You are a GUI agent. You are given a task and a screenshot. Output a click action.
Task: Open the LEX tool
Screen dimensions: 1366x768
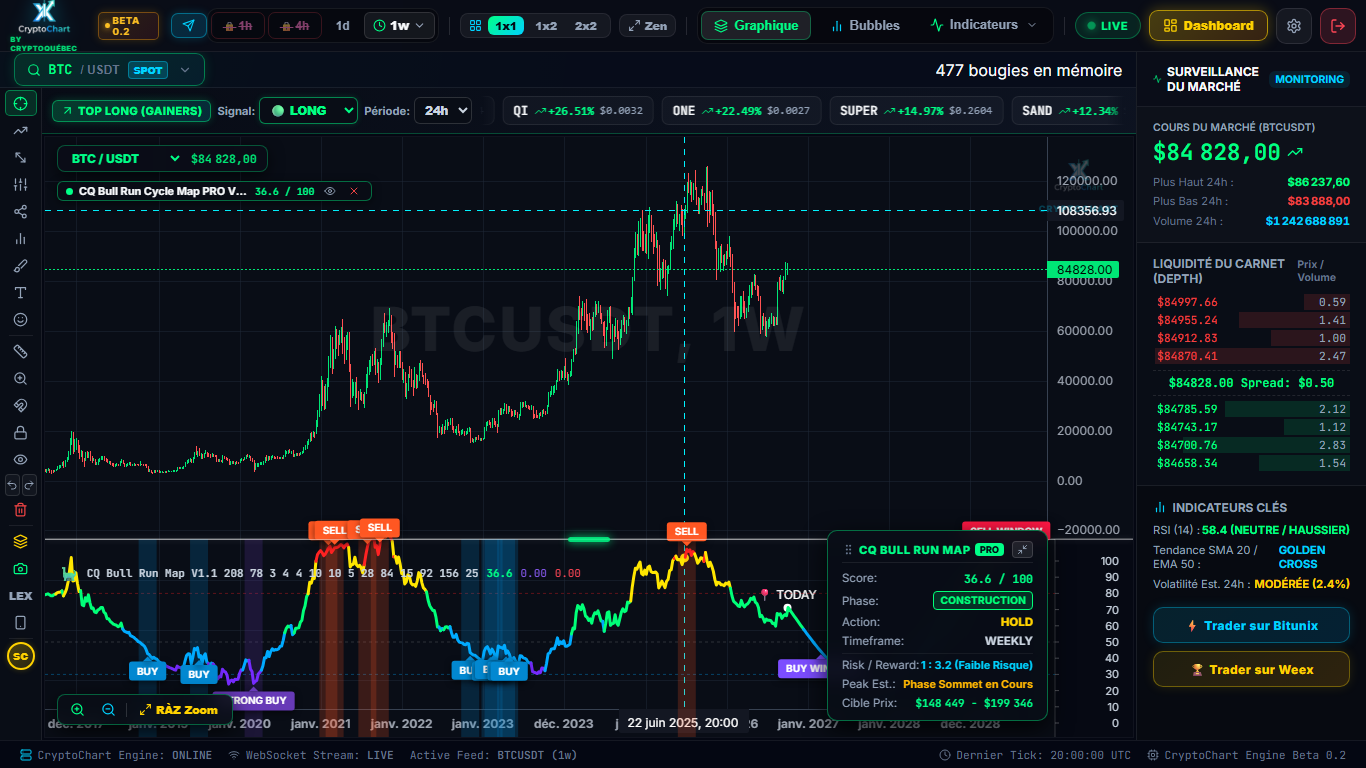20,595
